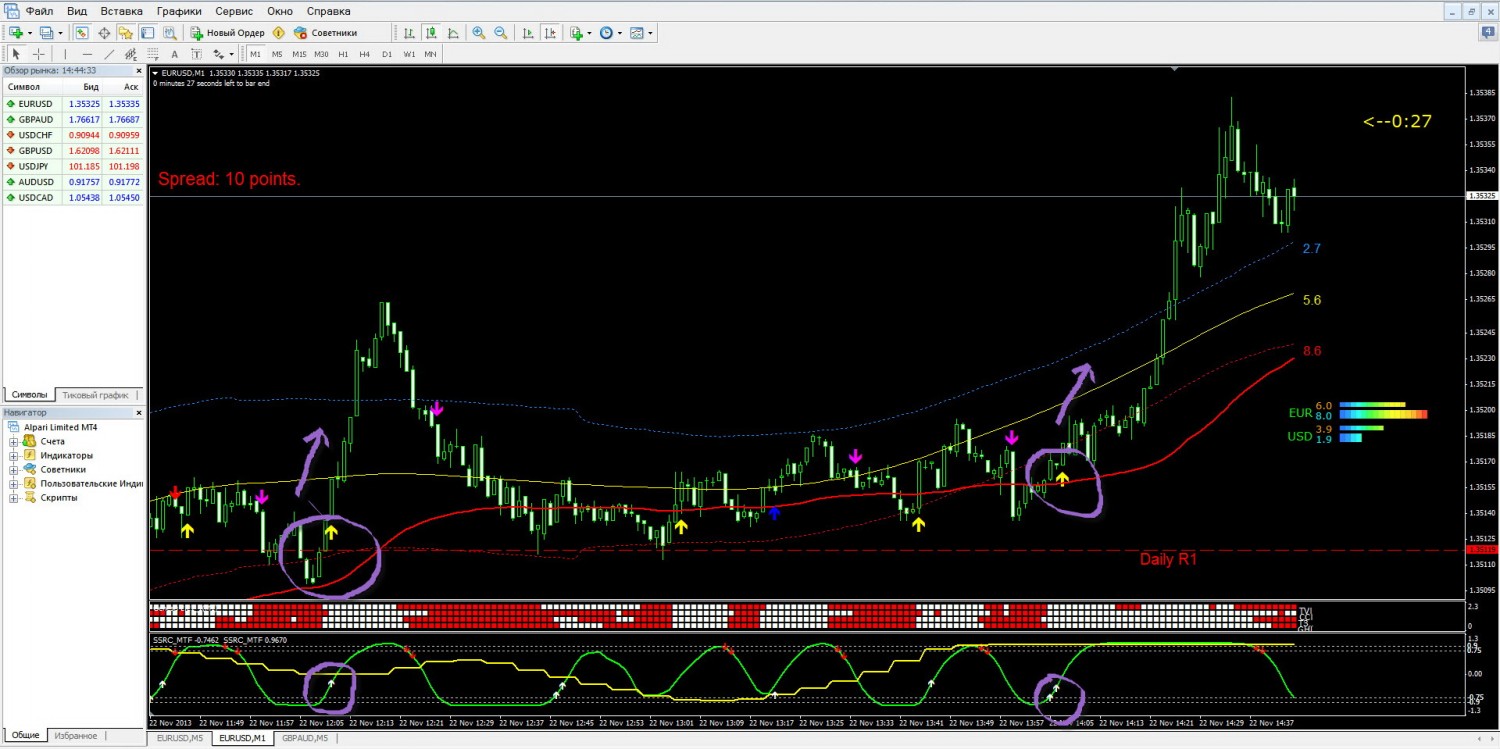Open the Data Window crosshair-target icon

pos(104,33)
